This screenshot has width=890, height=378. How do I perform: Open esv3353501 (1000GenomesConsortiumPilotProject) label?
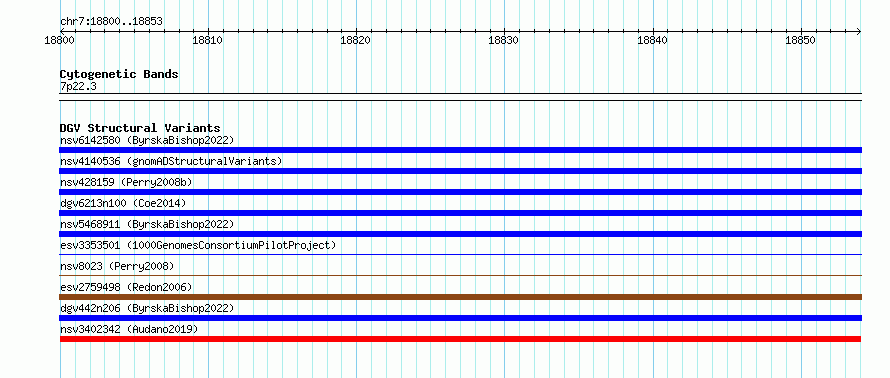click(198, 245)
